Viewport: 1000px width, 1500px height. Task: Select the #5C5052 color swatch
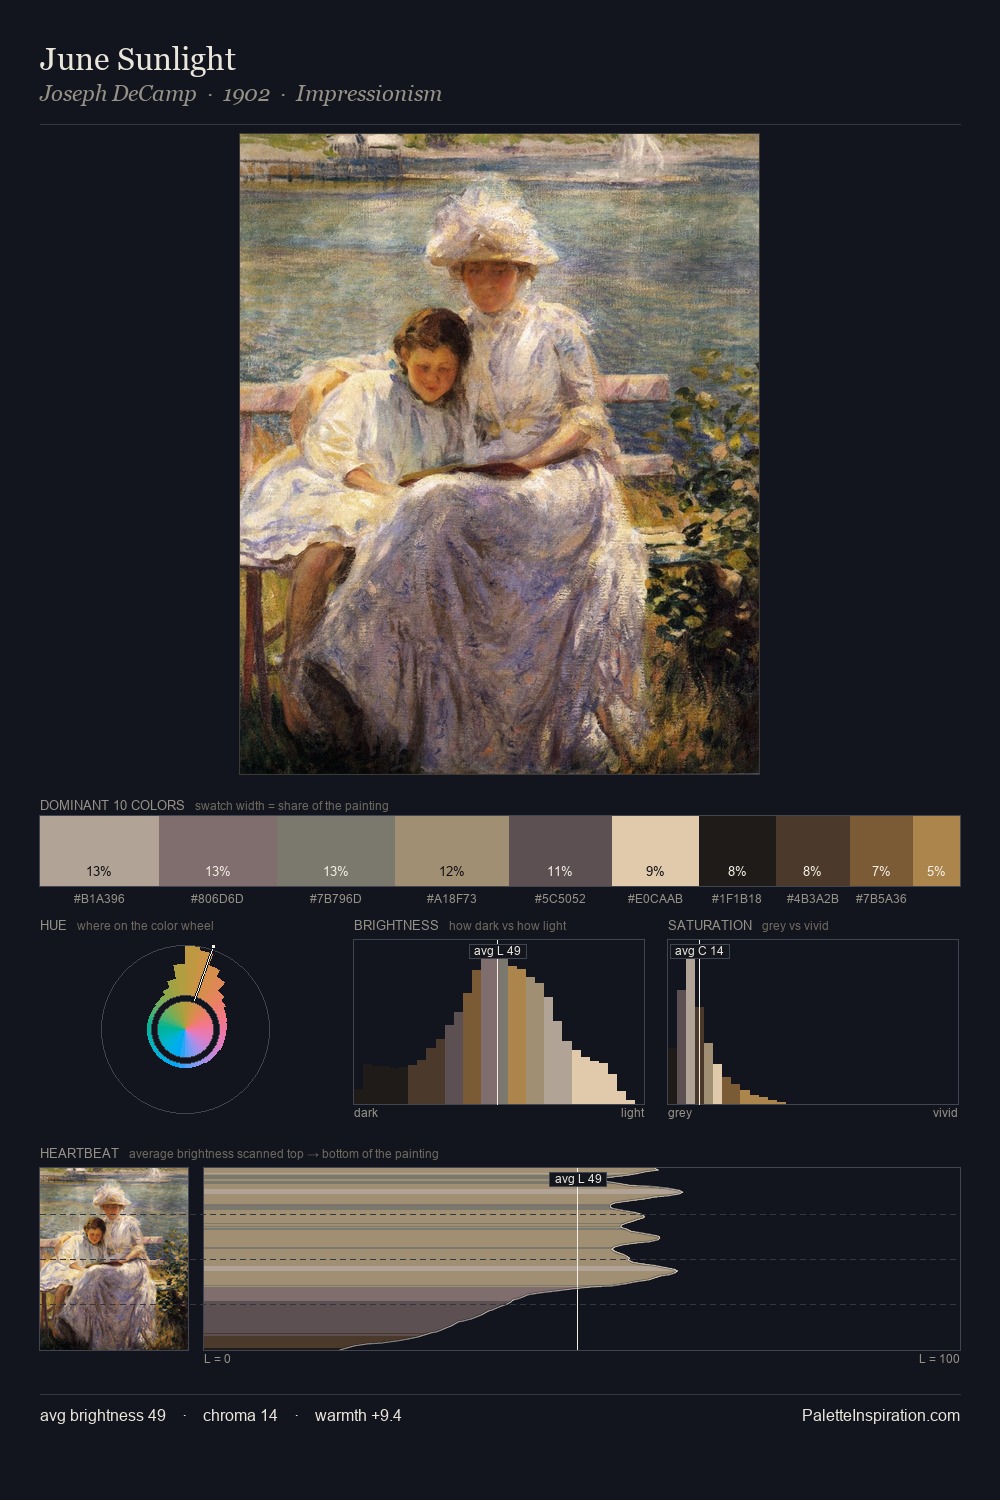pyautogui.click(x=560, y=851)
